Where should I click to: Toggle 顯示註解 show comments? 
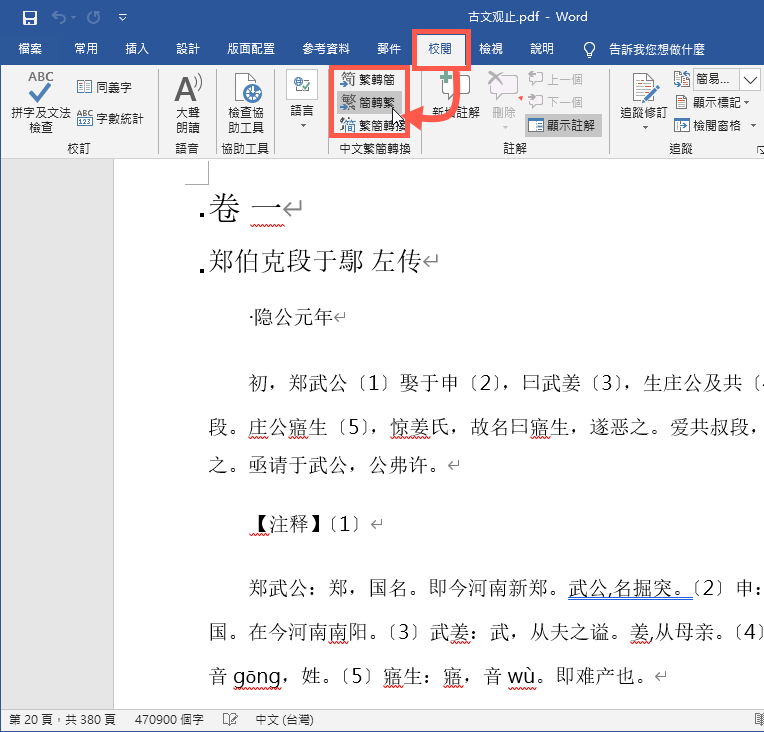click(564, 125)
